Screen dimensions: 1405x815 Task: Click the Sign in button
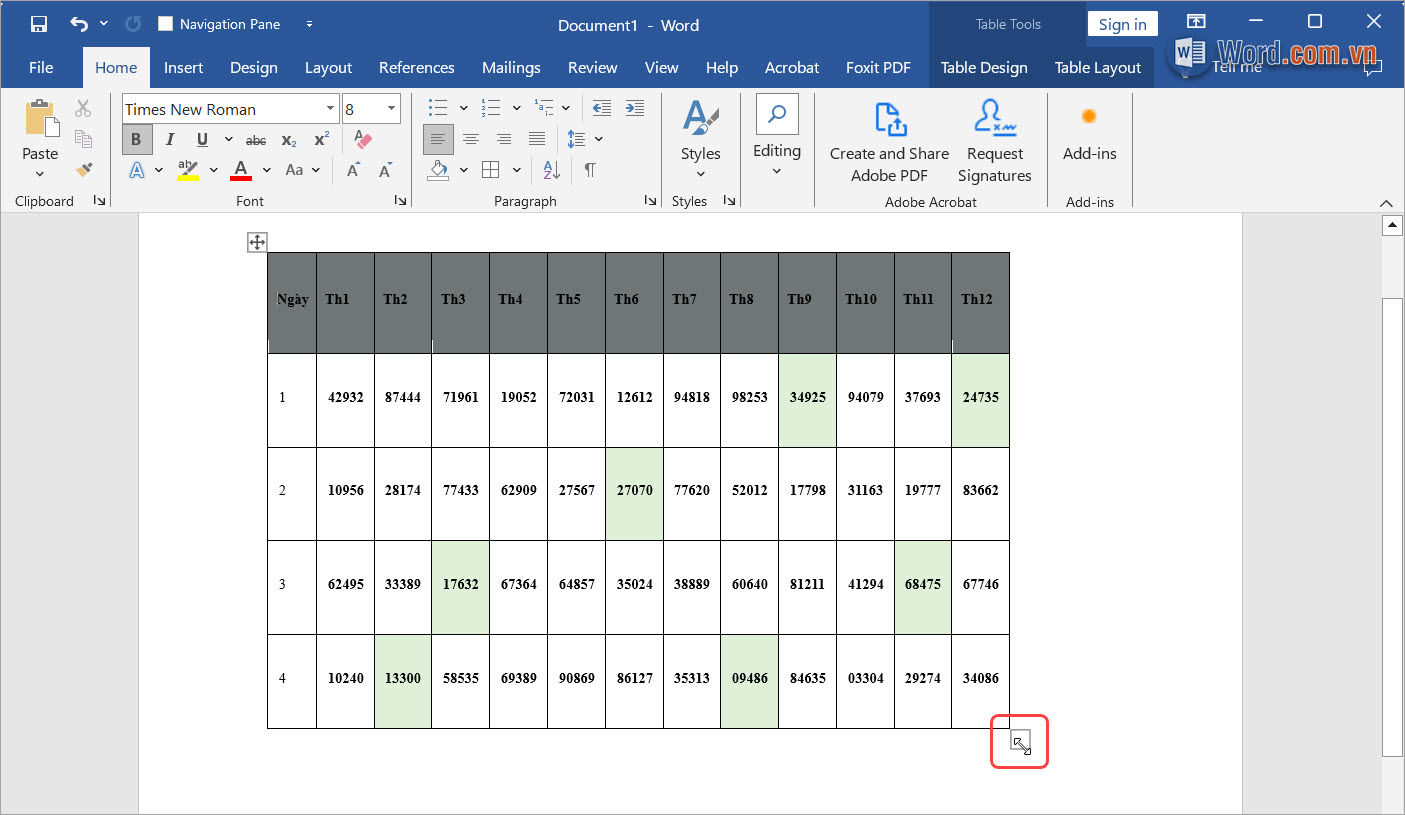(1122, 25)
